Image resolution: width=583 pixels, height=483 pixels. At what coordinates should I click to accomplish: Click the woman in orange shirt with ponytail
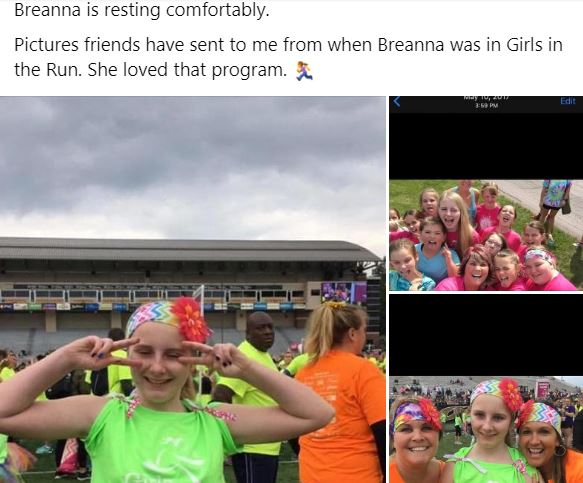click(x=340, y=392)
